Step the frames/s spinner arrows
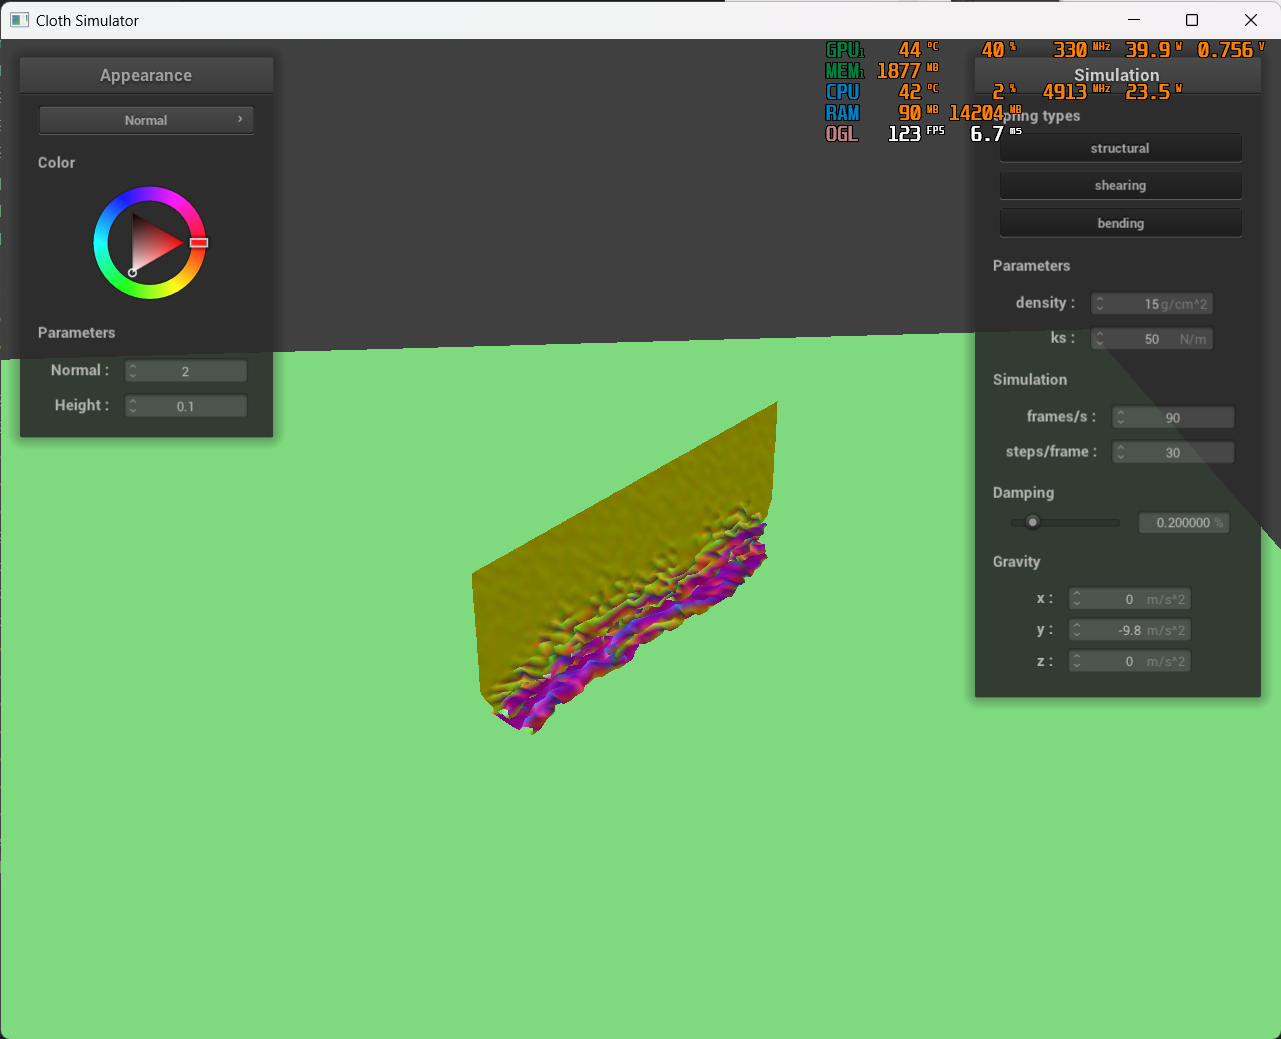 [x=1120, y=418]
